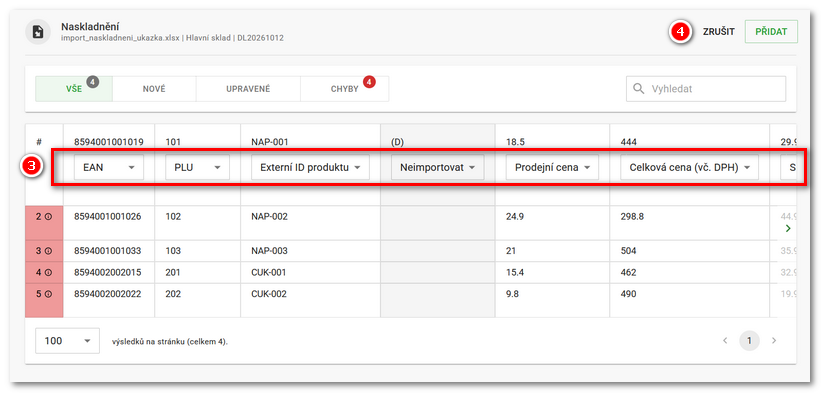Click the EAN cell 8594001001026
821x393 pixels.
tap(108, 216)
